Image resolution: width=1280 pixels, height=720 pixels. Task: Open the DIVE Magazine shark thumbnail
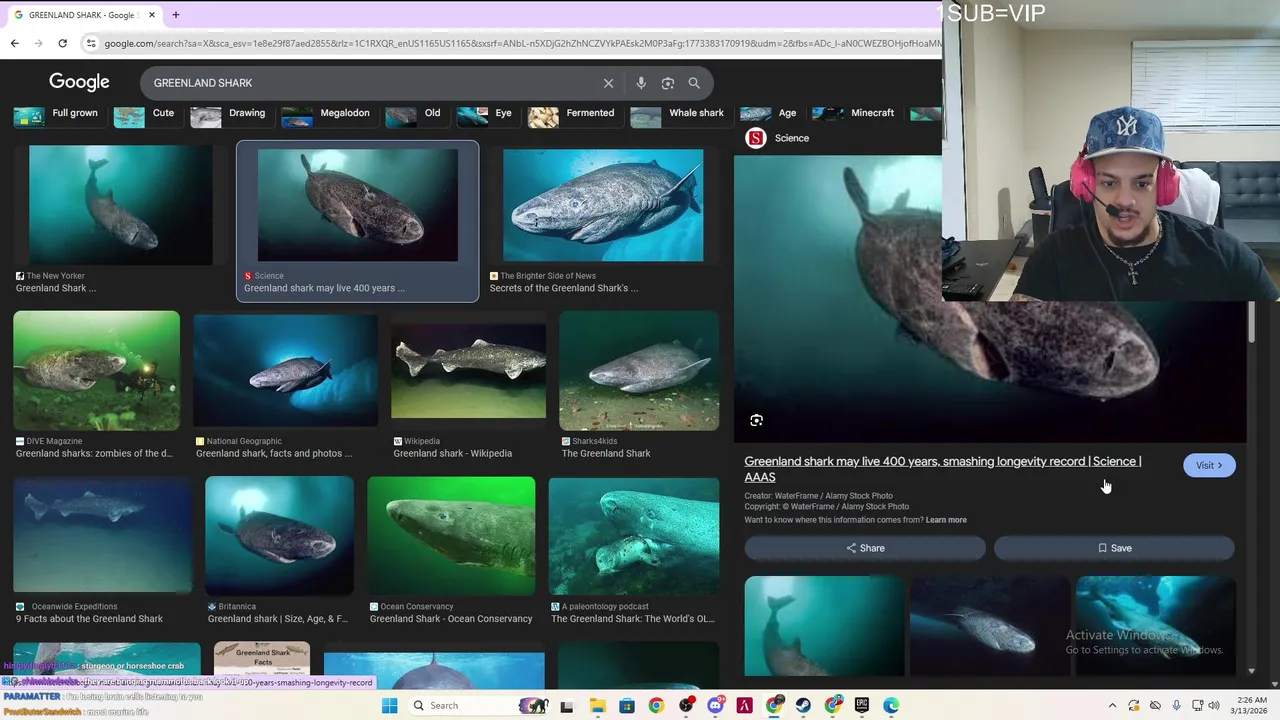point(96,371)
